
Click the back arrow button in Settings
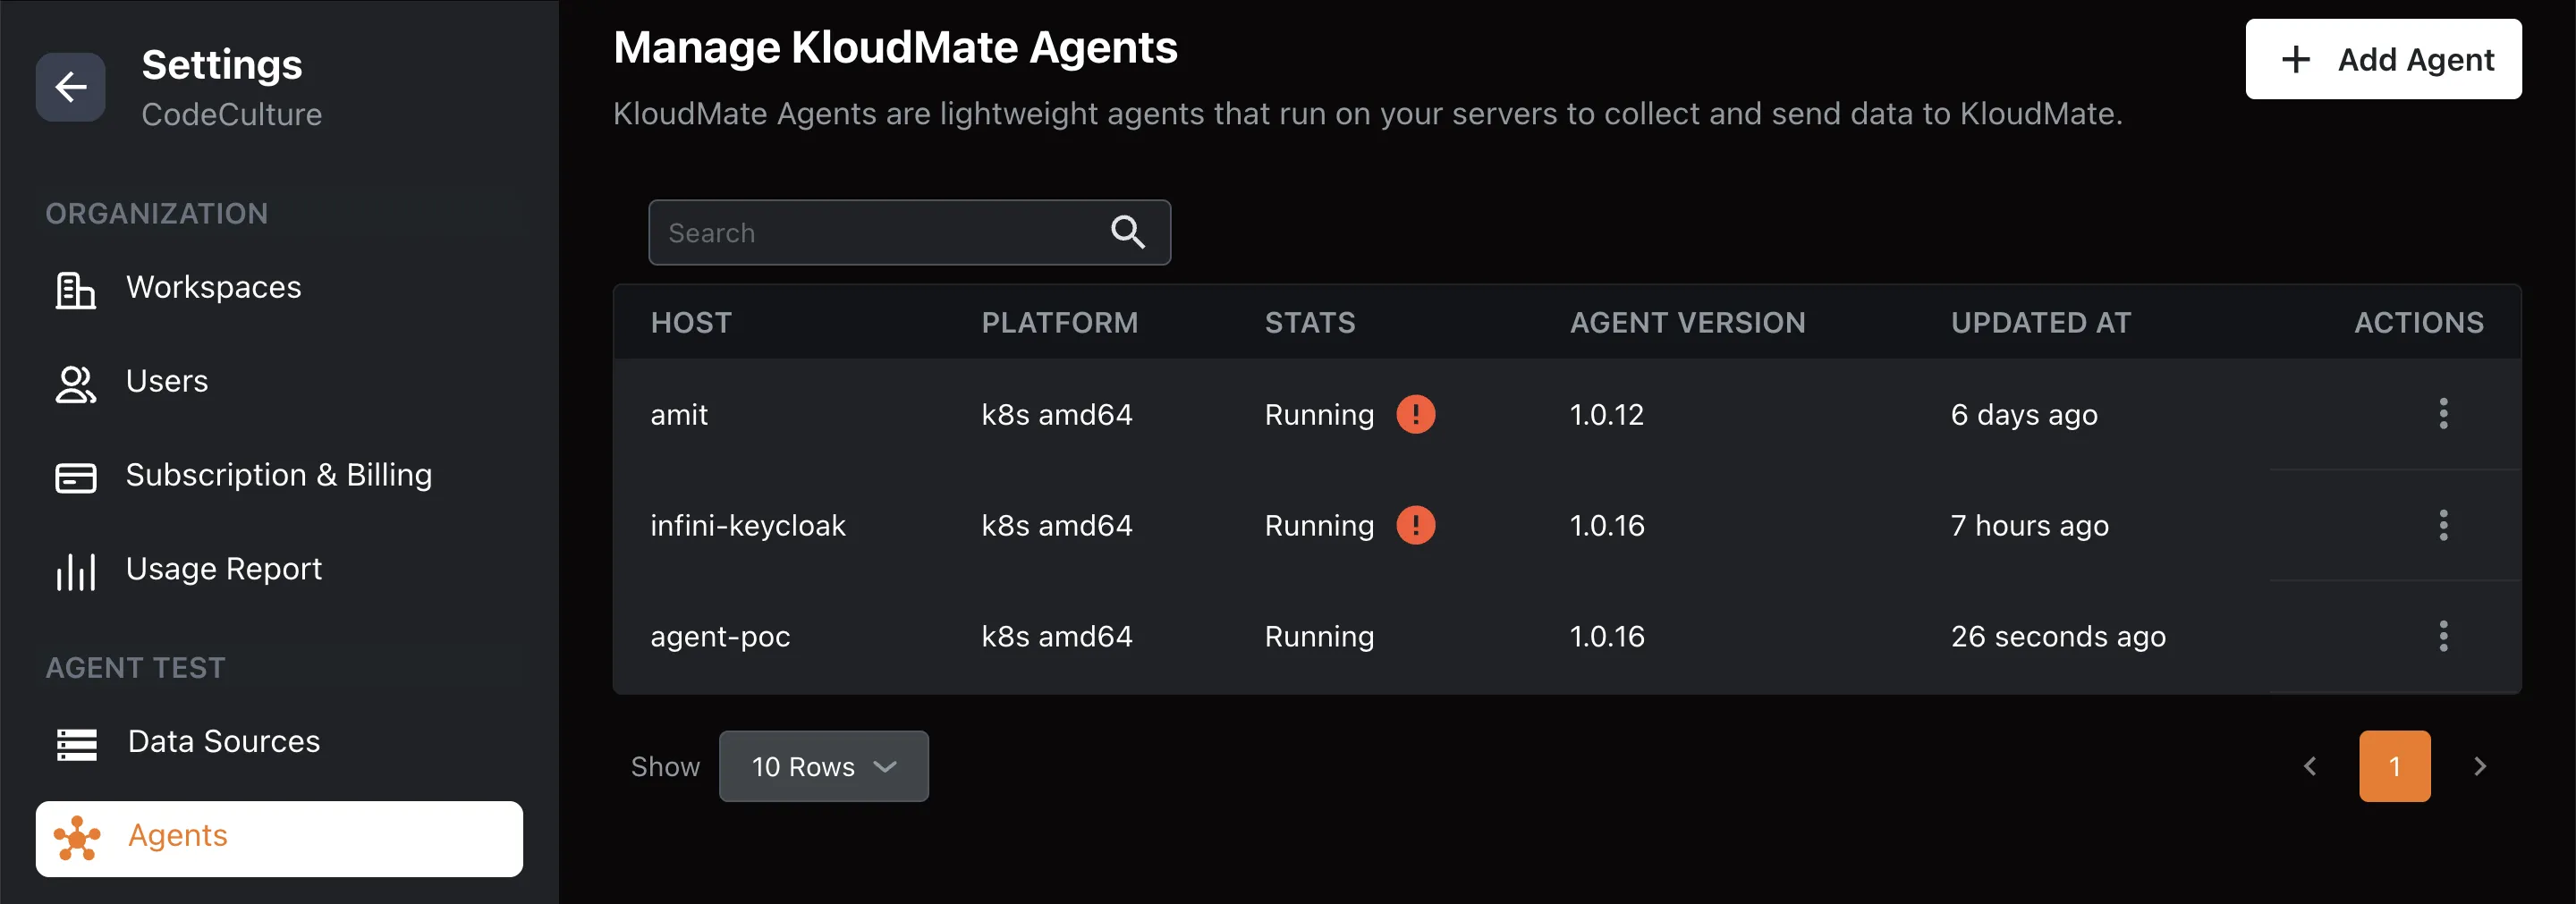click(x=70, y=87)
